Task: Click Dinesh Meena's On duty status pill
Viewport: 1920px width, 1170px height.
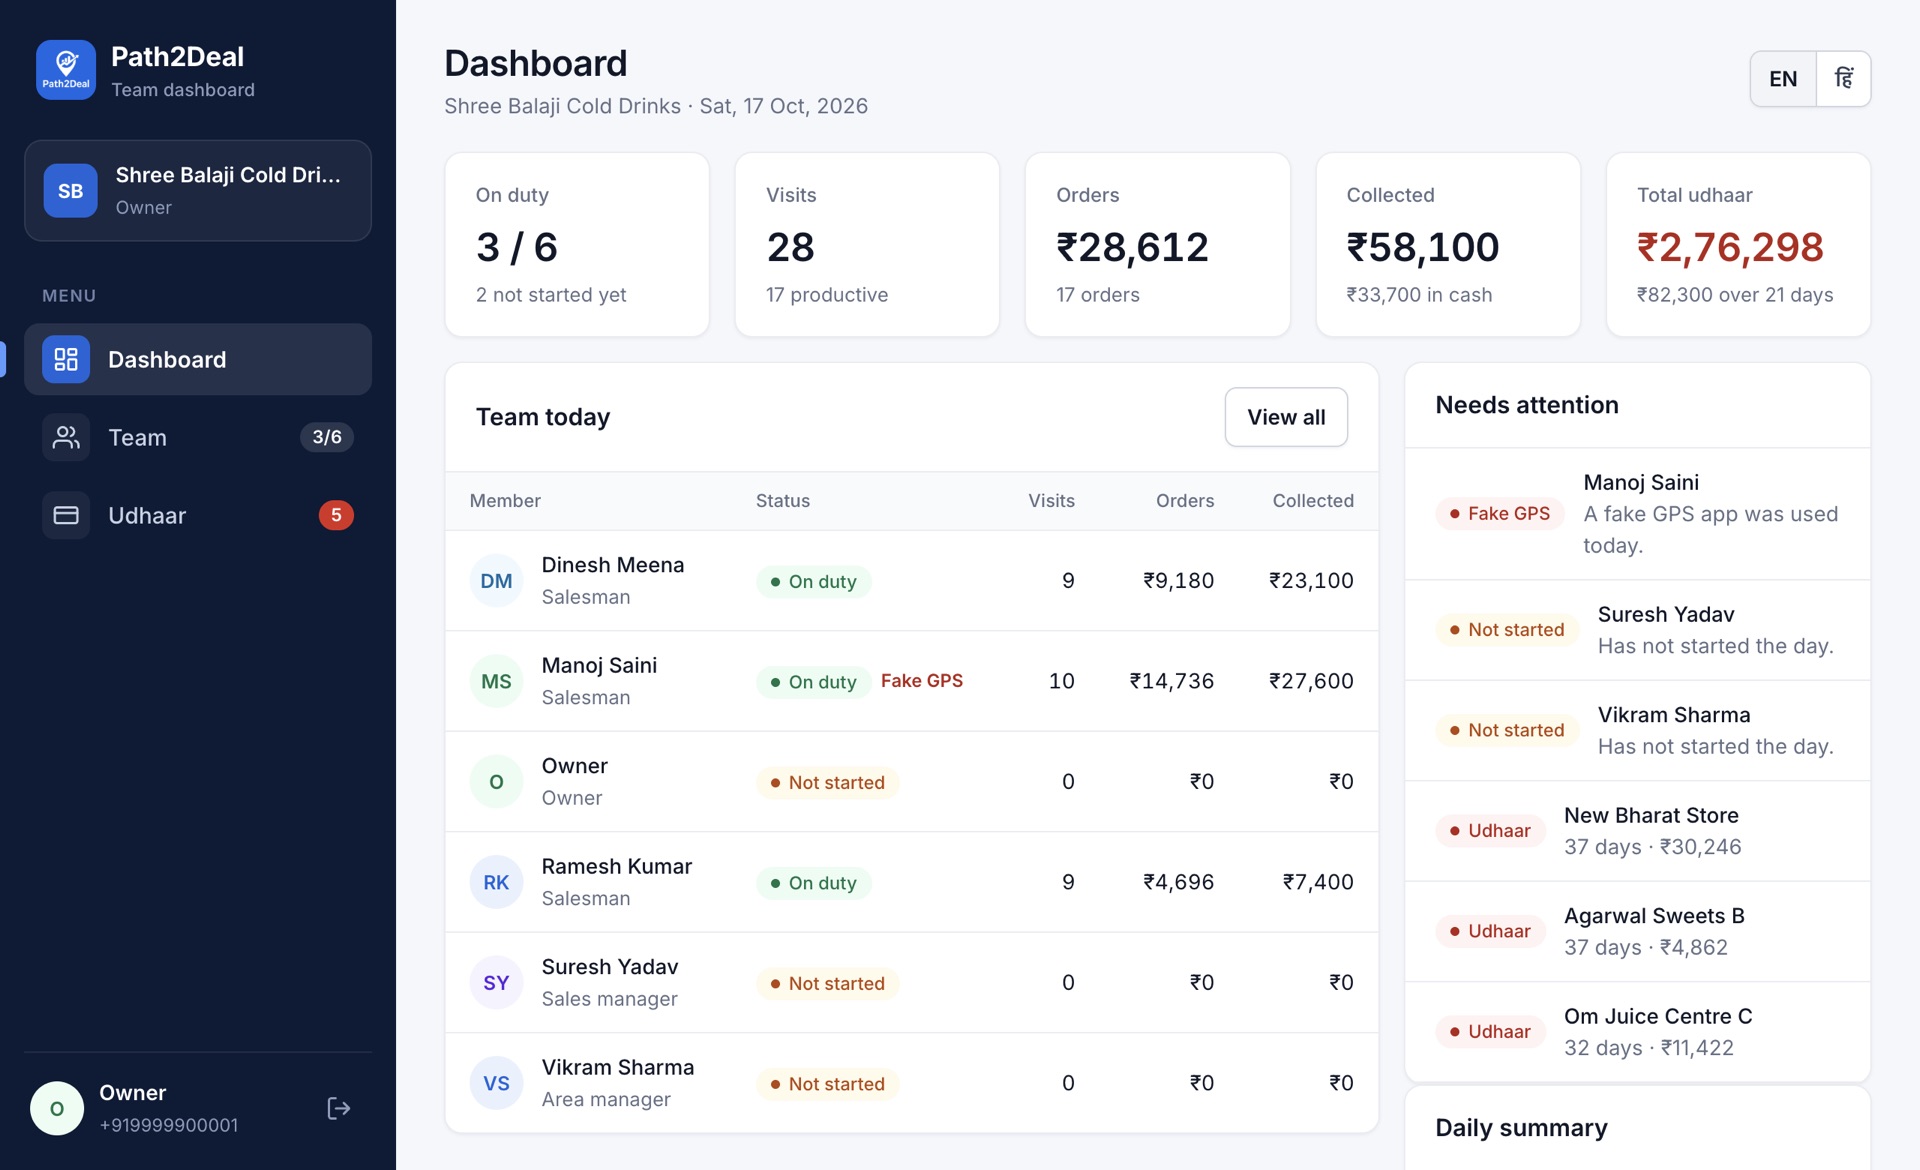Action: [x=814, y=581]
